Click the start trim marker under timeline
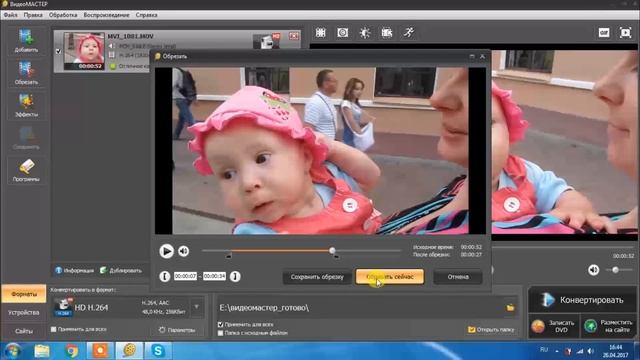The image size is (640, 360). 229,256
